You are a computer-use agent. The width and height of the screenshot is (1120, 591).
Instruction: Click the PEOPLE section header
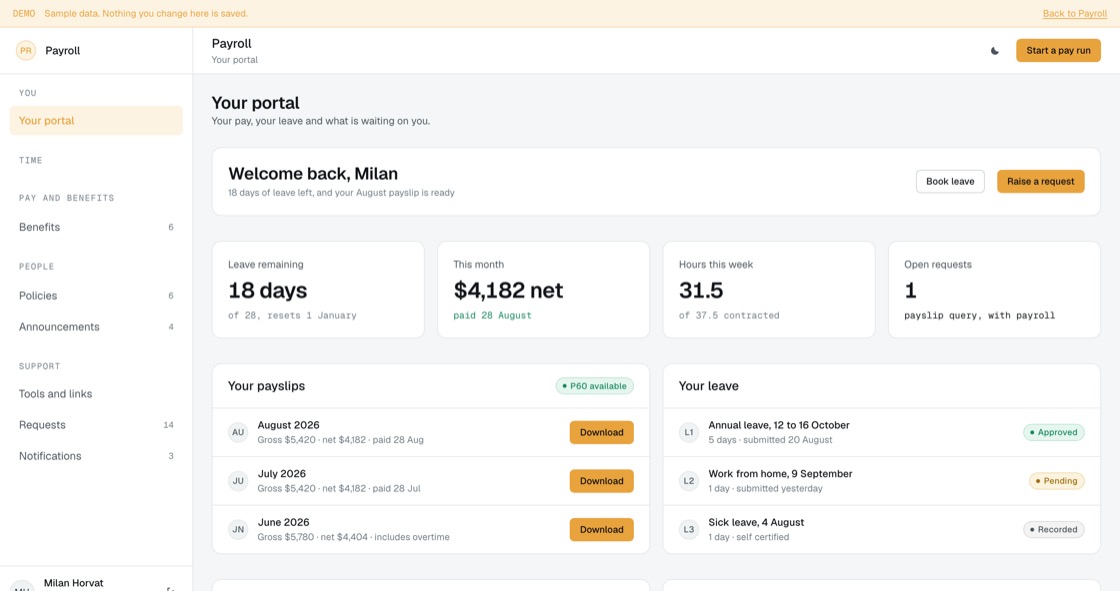point(36,267)
